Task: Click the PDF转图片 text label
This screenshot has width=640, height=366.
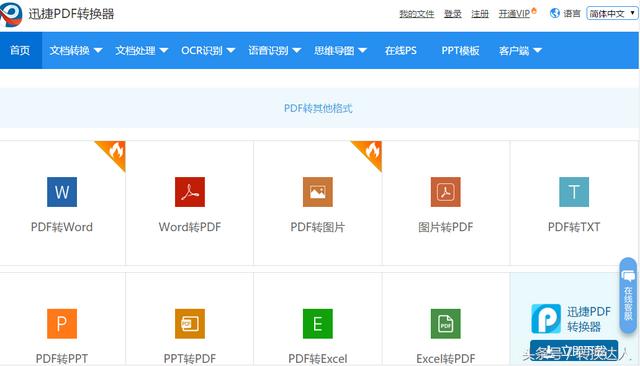Action: pos(318,227)
